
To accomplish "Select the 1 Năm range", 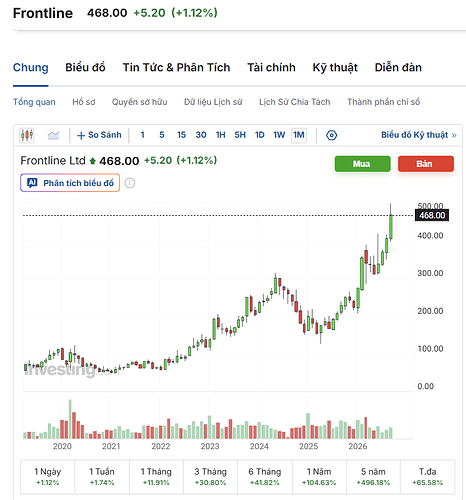I will click(x=319, y=477).
